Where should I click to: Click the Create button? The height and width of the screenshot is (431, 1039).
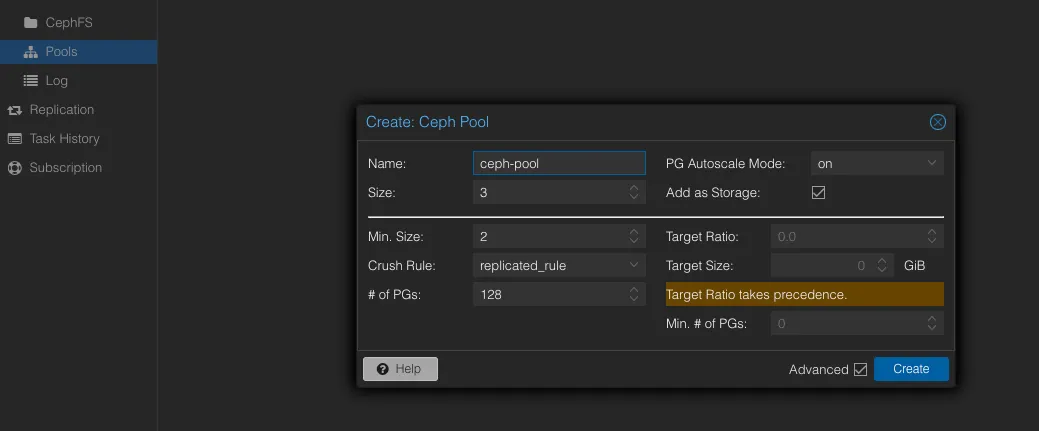pos(911,369)
